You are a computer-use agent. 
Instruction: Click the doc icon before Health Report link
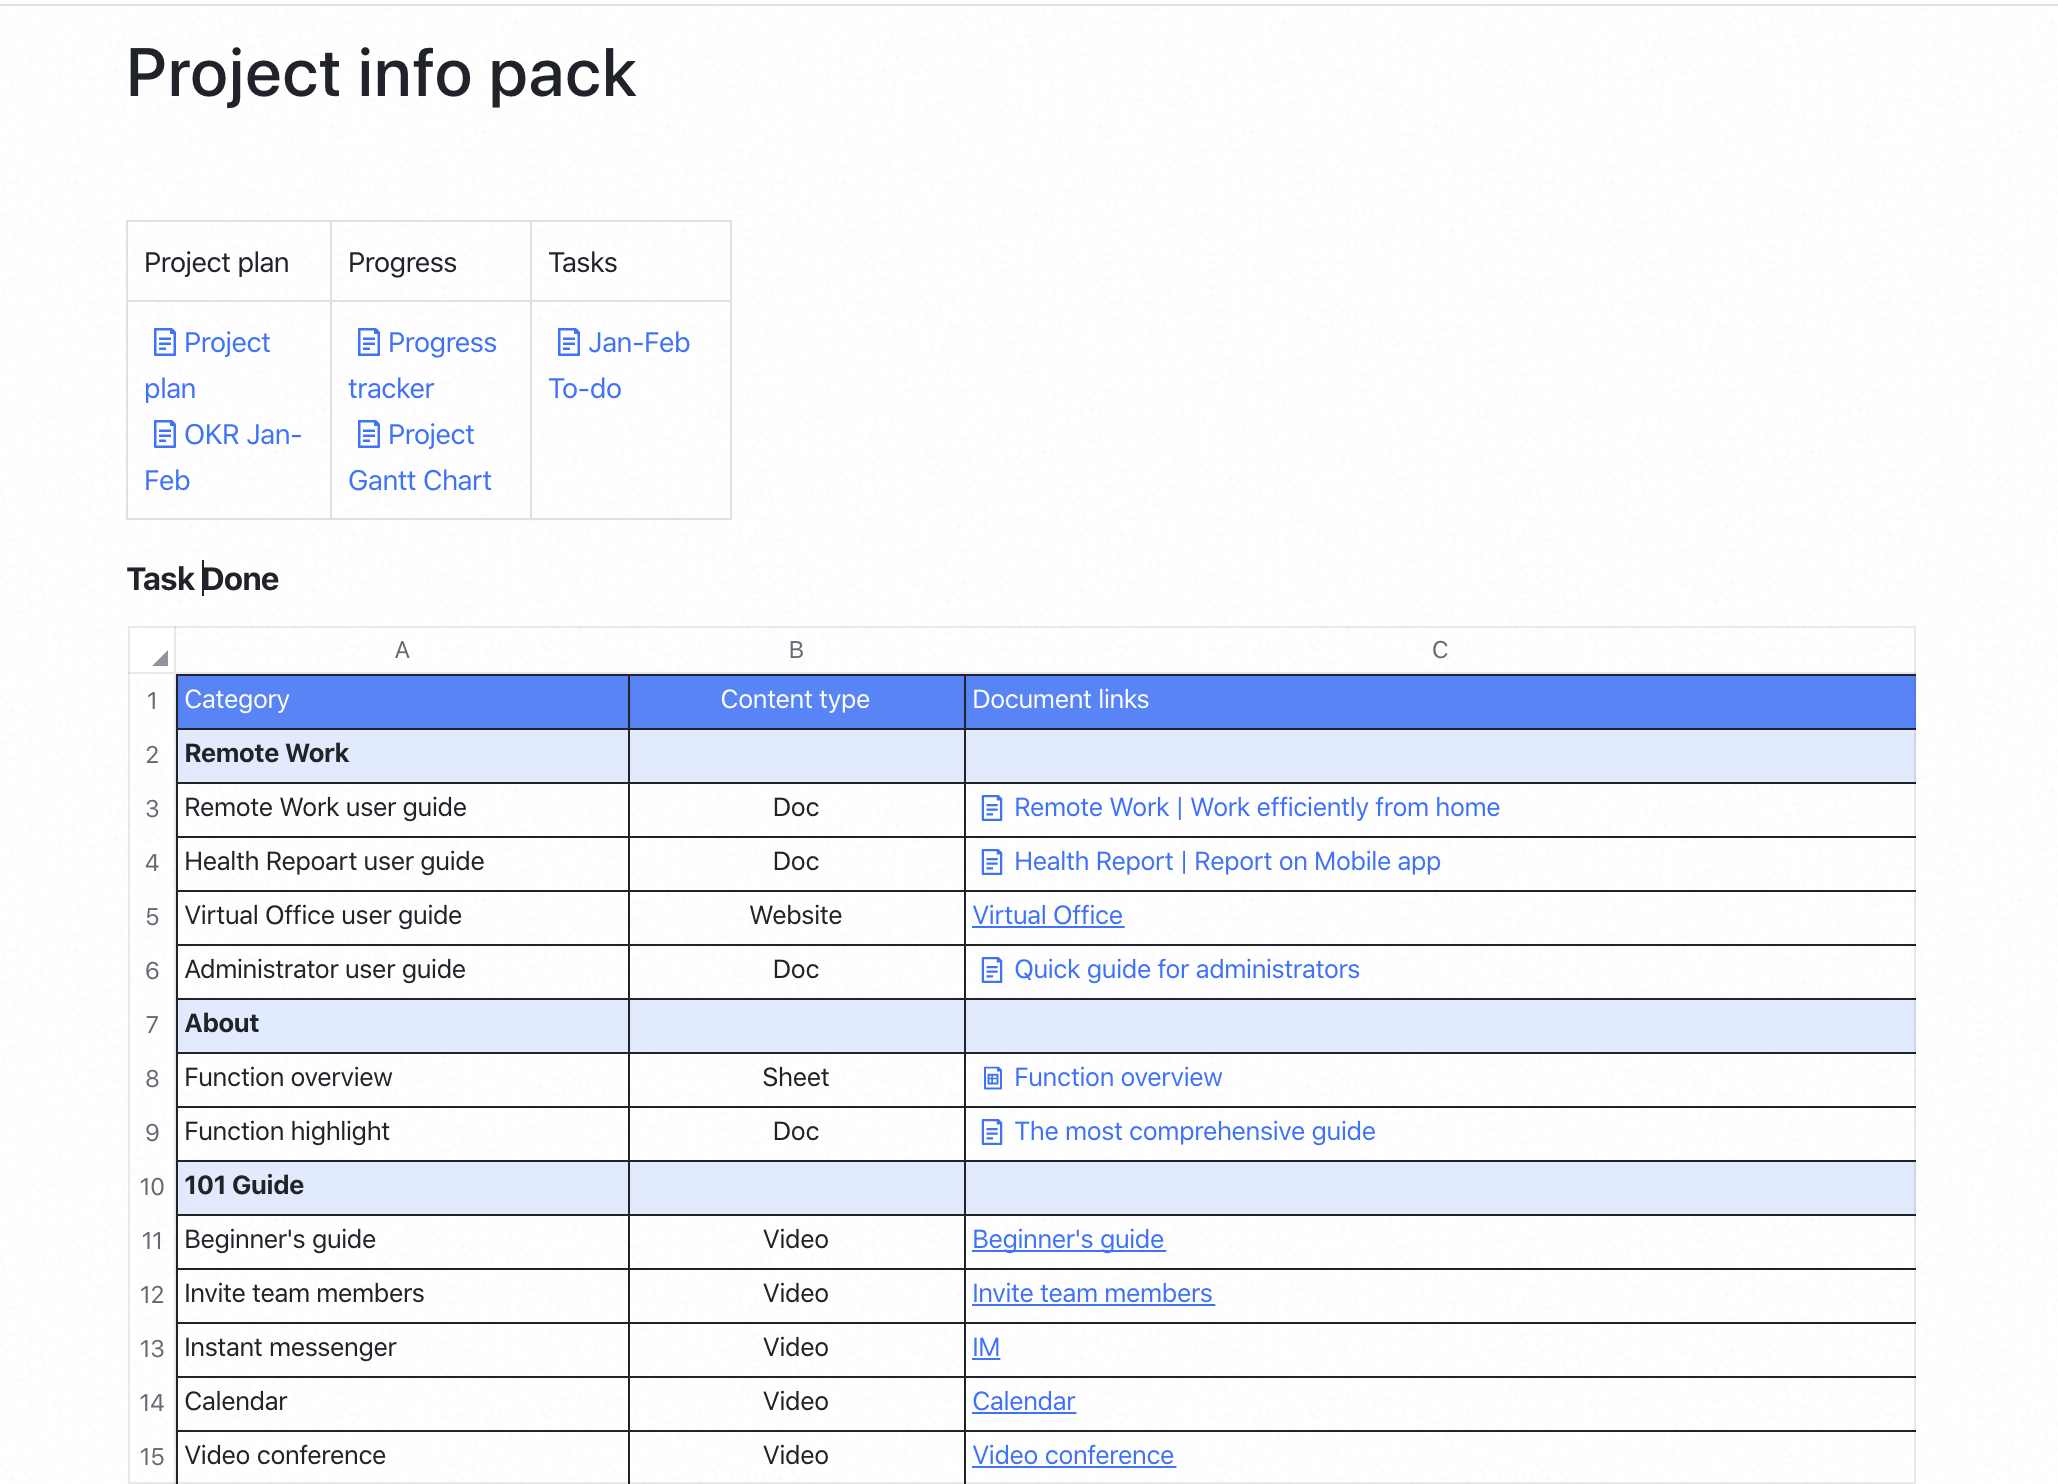991,861
